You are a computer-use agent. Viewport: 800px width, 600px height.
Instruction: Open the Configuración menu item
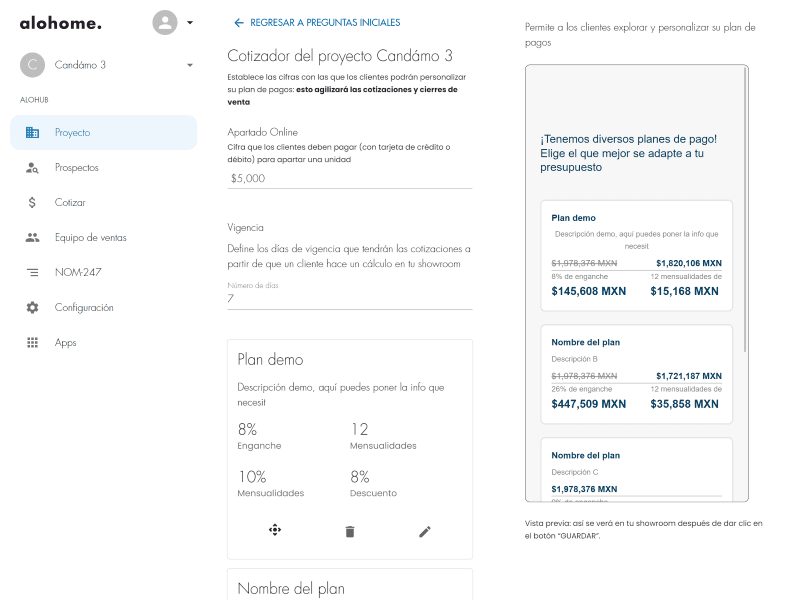pos(104,308)
